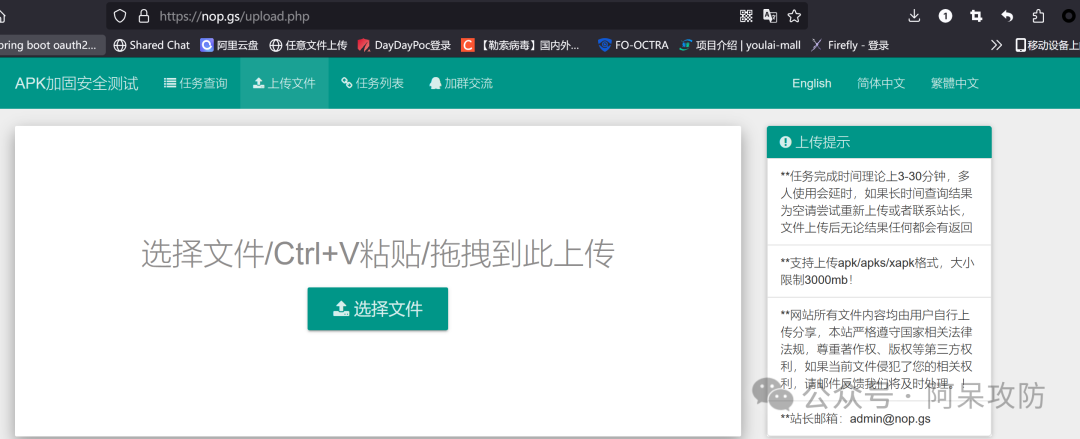Open DayDayPoc登录 bookmark
Screen dimensions: 1080x439
404,45
